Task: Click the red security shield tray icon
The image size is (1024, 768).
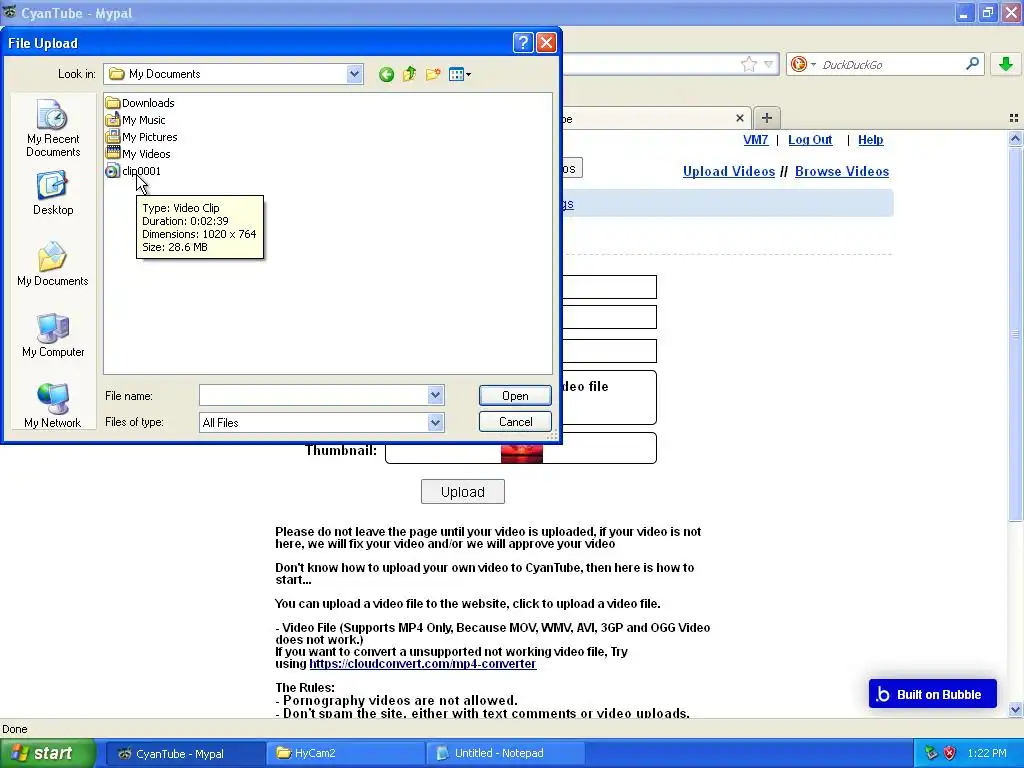Action: click(950, 753)
